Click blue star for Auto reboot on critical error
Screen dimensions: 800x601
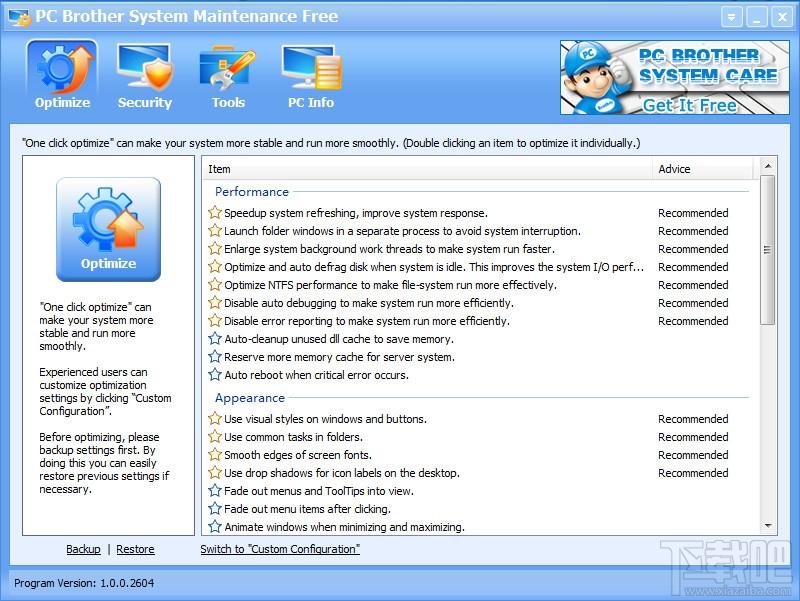215,374
